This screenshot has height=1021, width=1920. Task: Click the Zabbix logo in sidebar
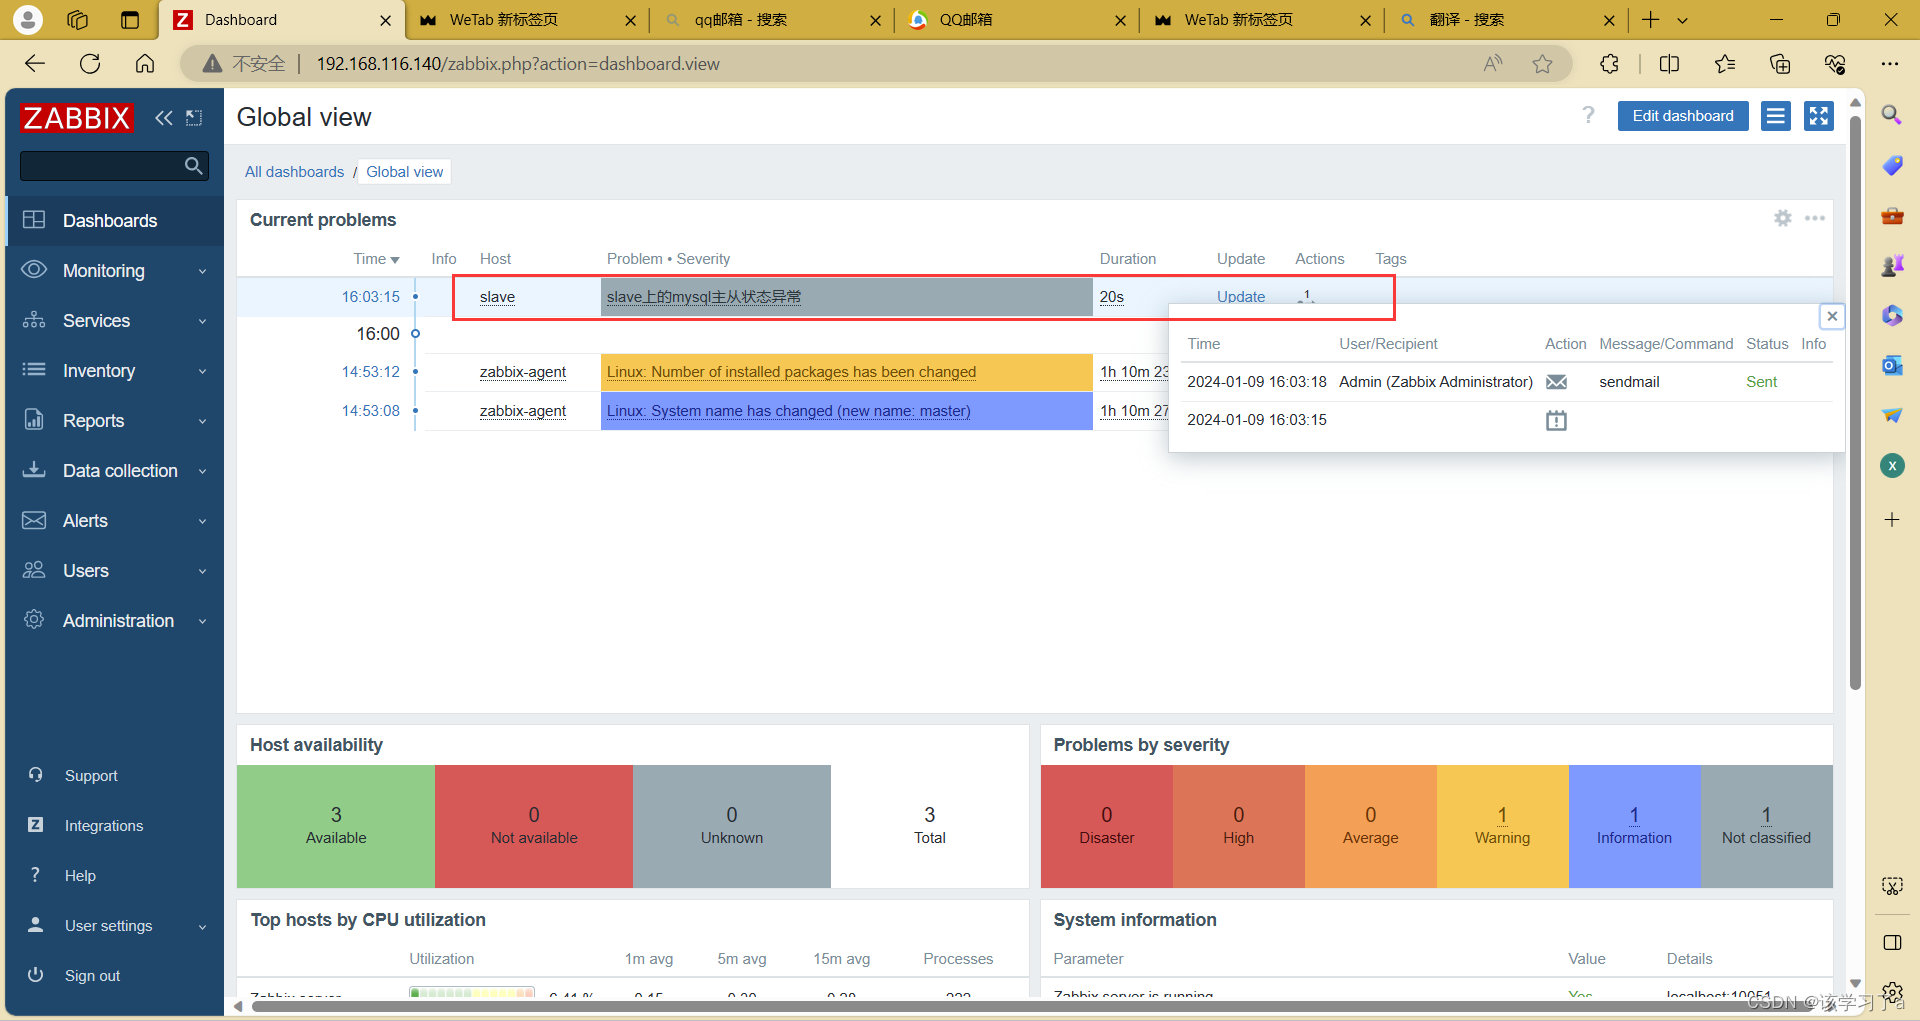(76, 118)
